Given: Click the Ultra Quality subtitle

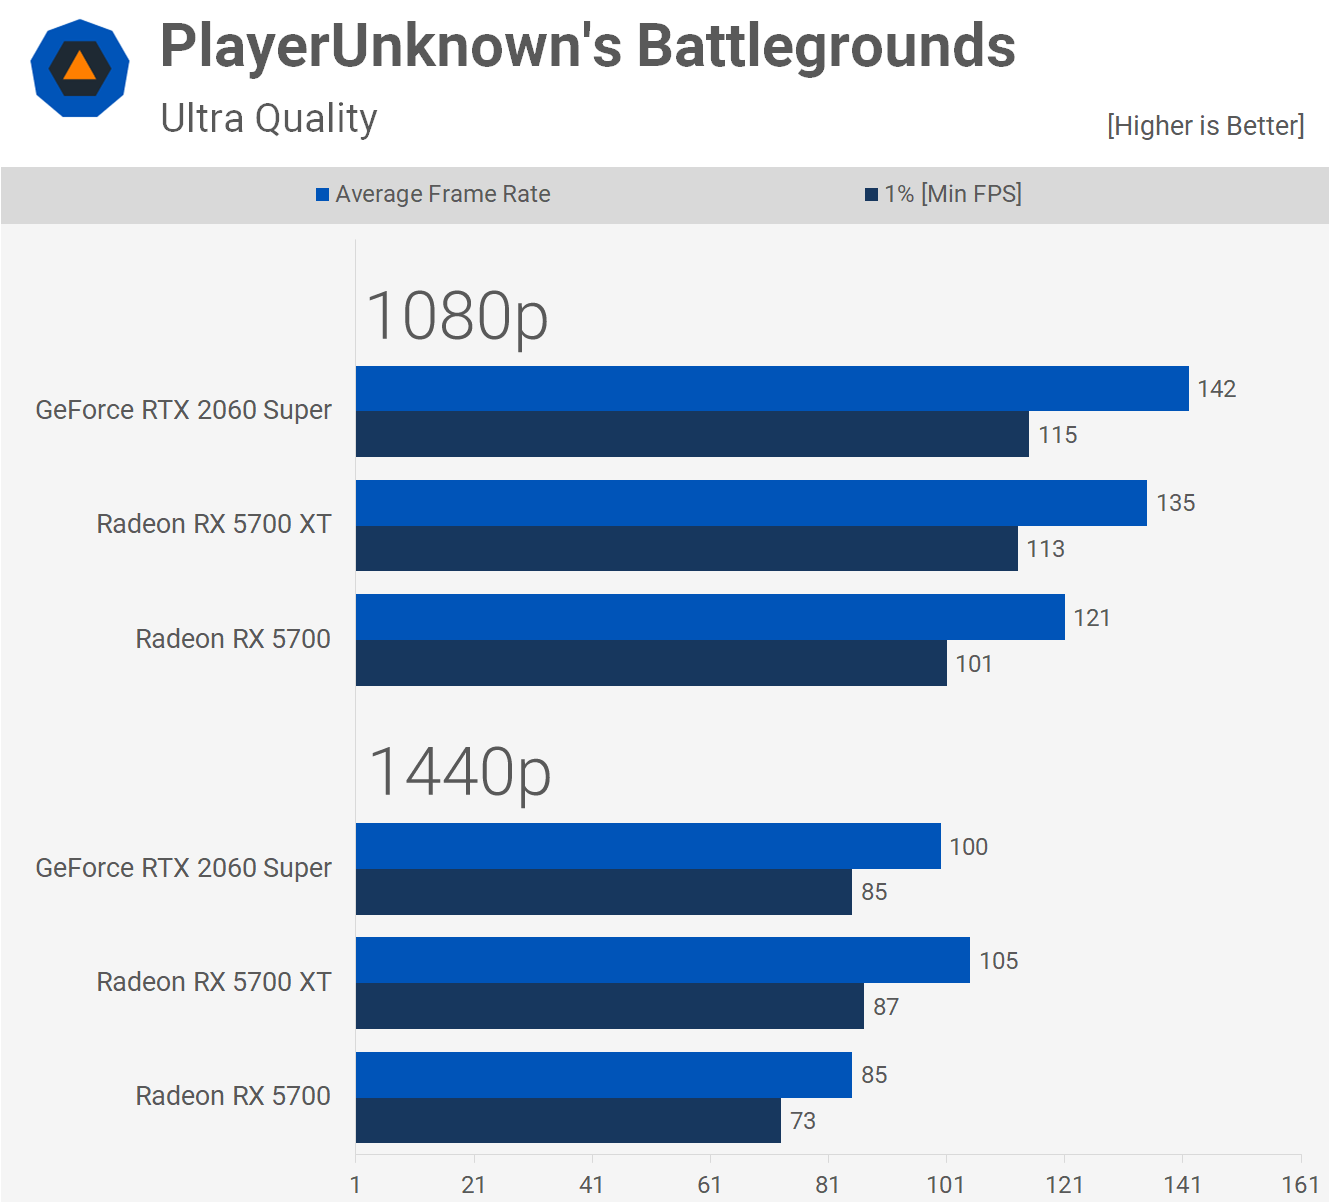Looking at the screenshot, I should coord(269,118).
